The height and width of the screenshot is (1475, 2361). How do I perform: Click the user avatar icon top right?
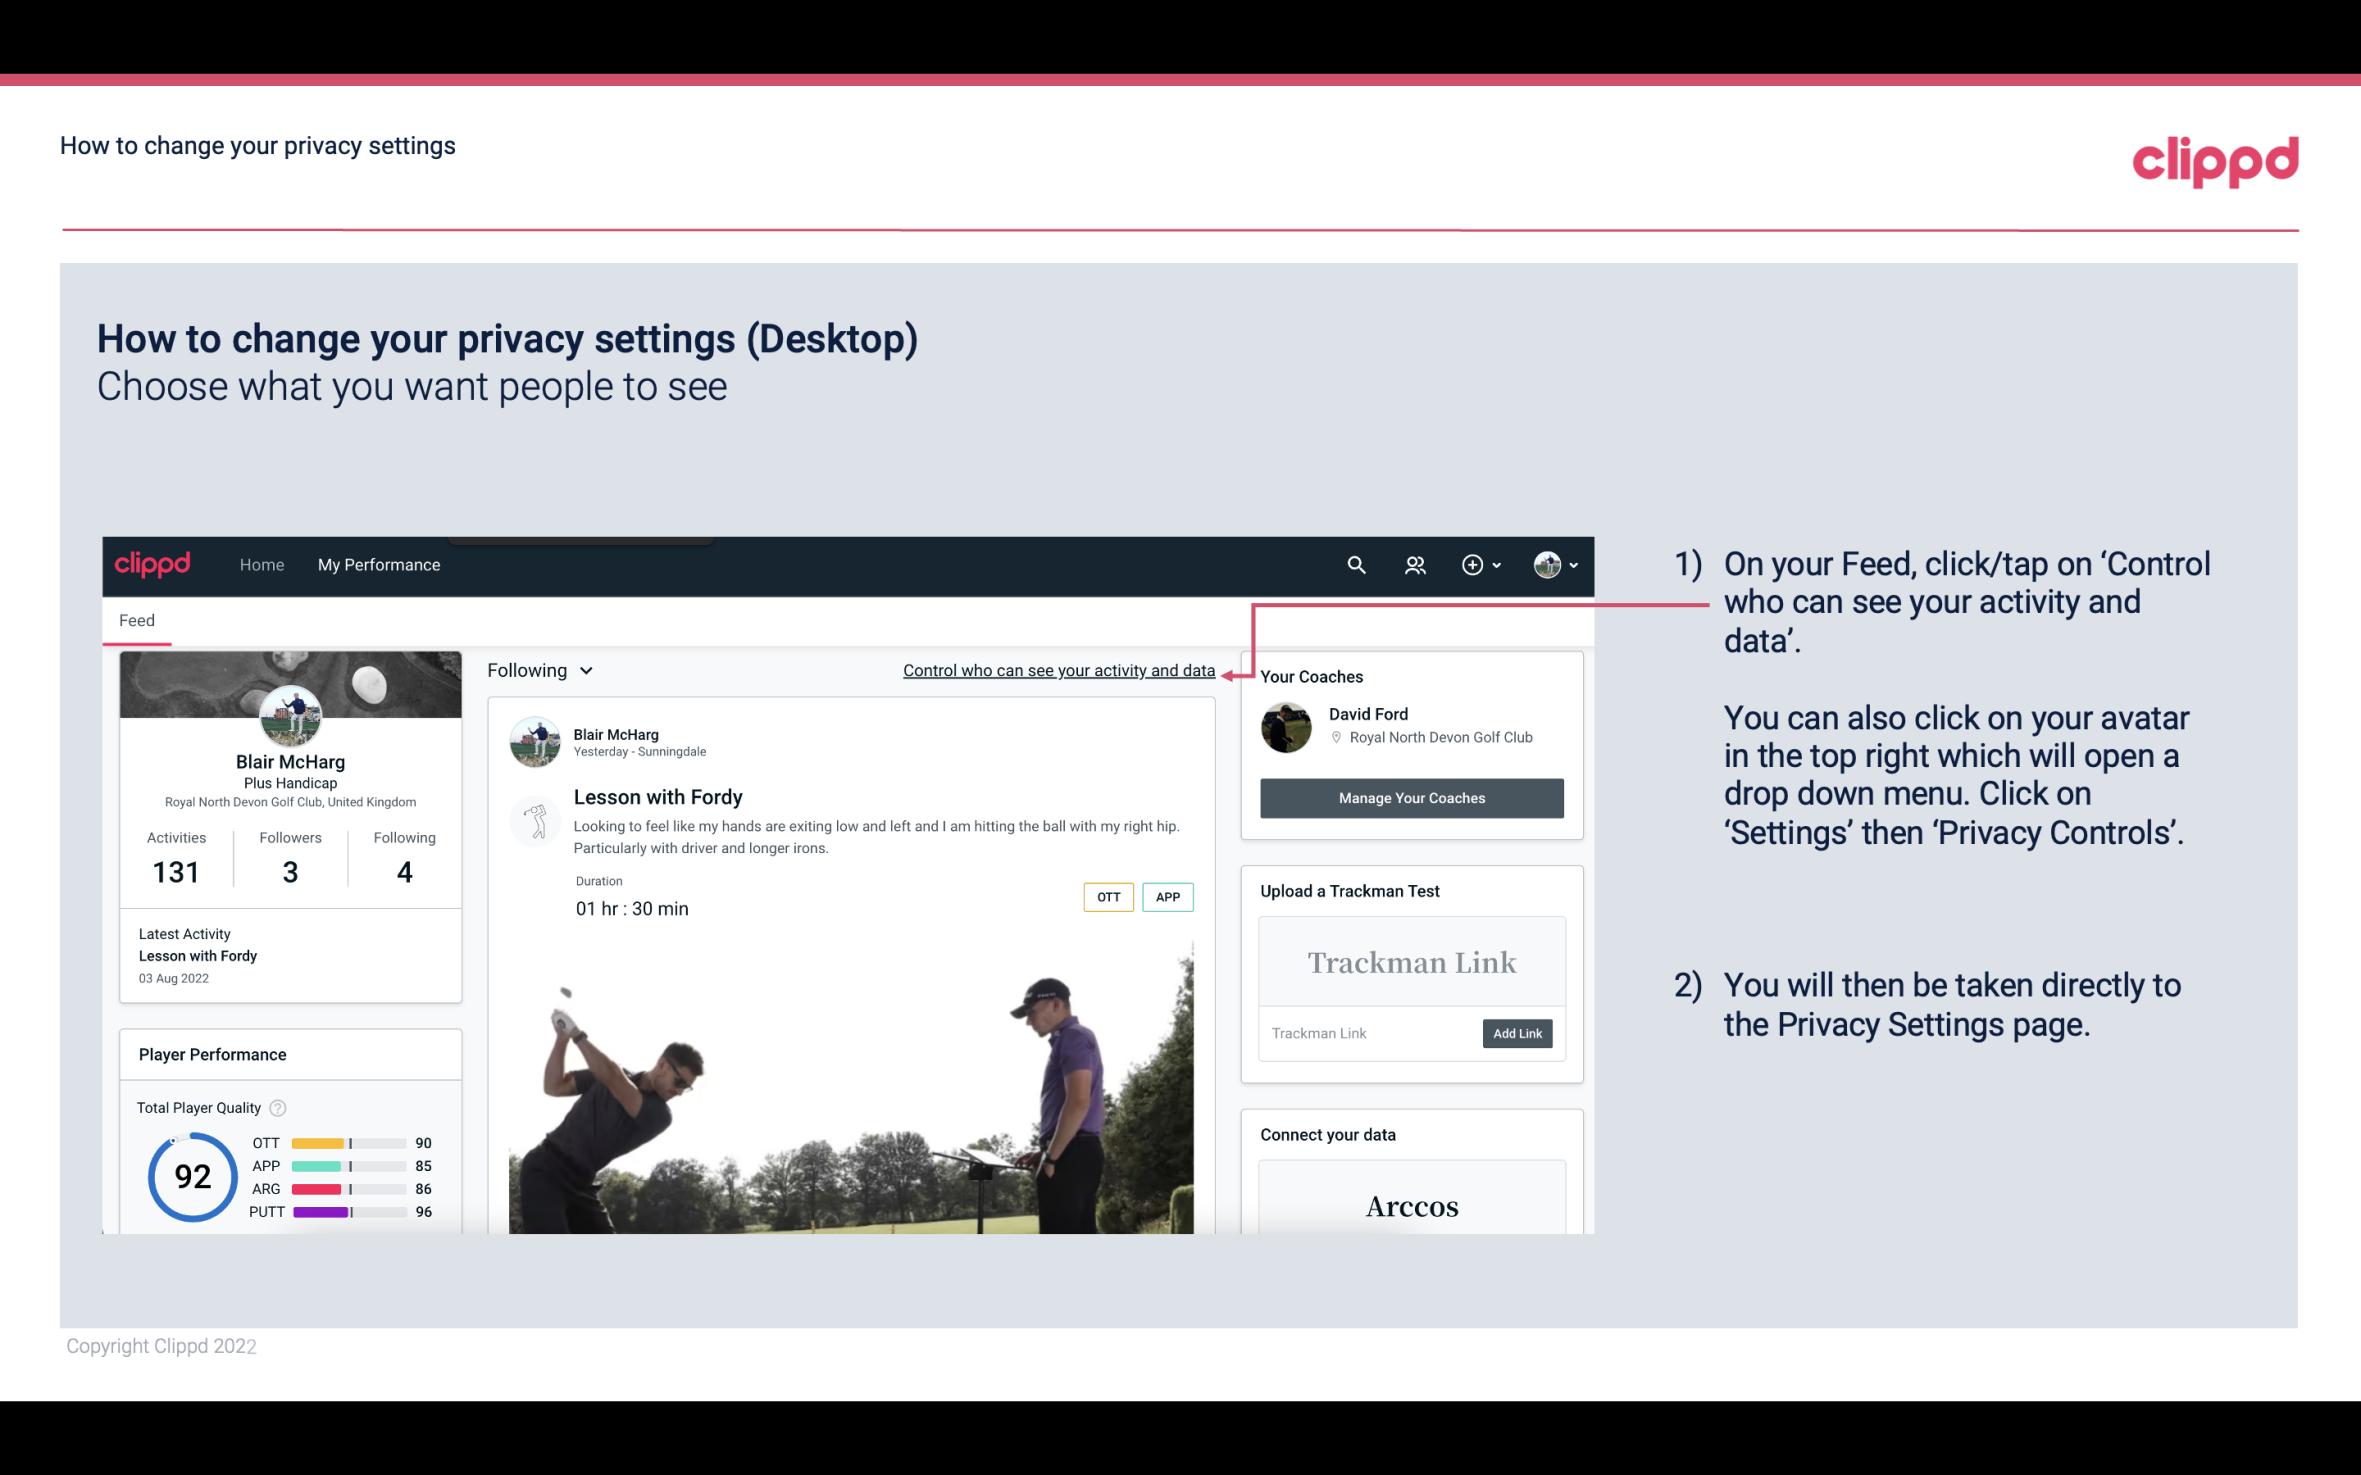click(1546, 564)
